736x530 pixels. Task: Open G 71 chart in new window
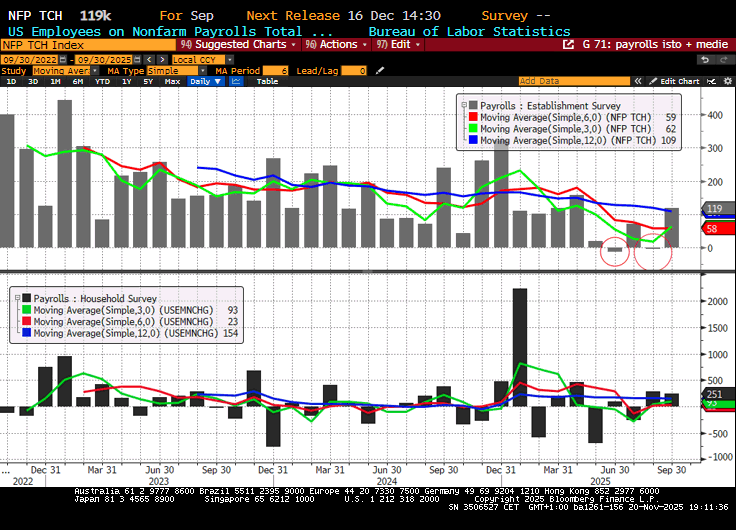click(570, 45)
